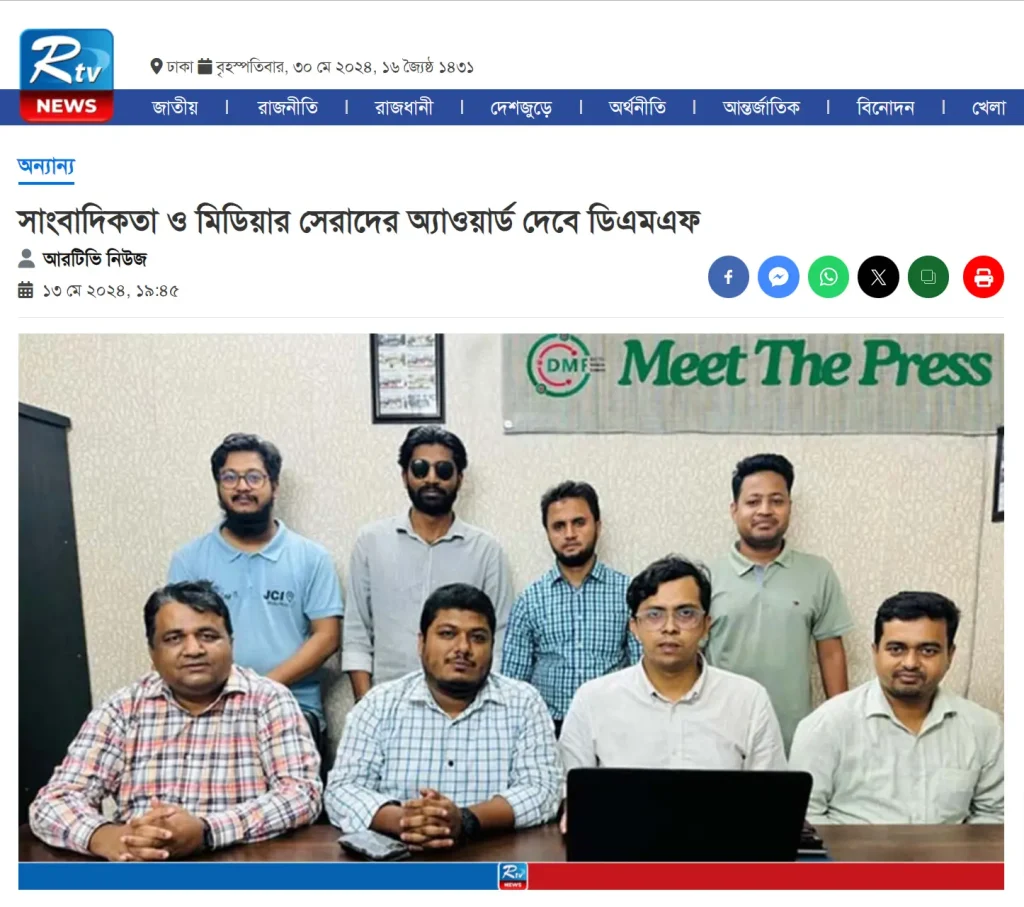Share article on WhatsApp
The image size is (1024, 907).
click(x=828, y=277)
